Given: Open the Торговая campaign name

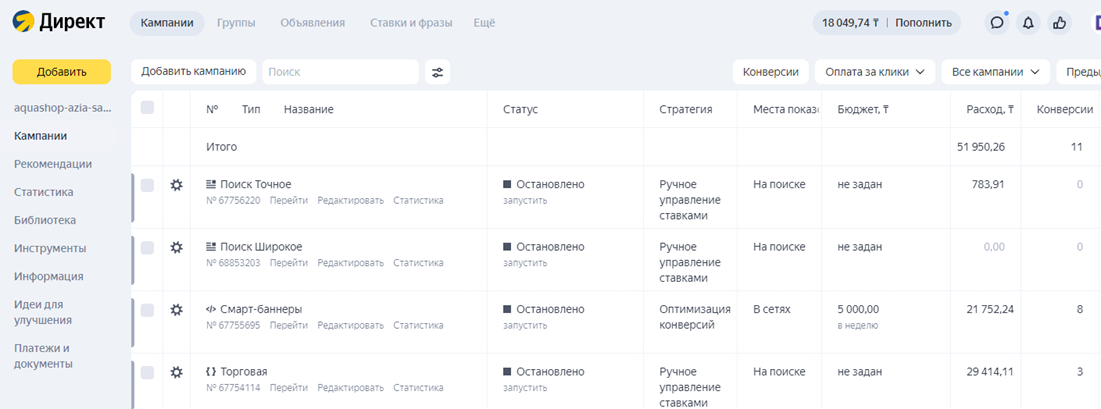Looking at the screenshot, I should point(244,372).
